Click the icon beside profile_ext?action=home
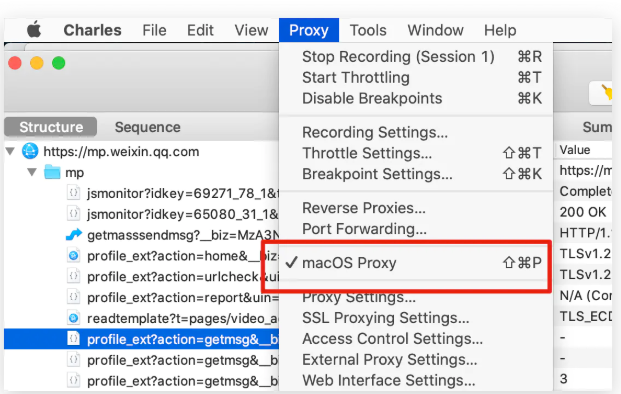The width and height of the screenshot is (621, 394). (x=74, y=256)
